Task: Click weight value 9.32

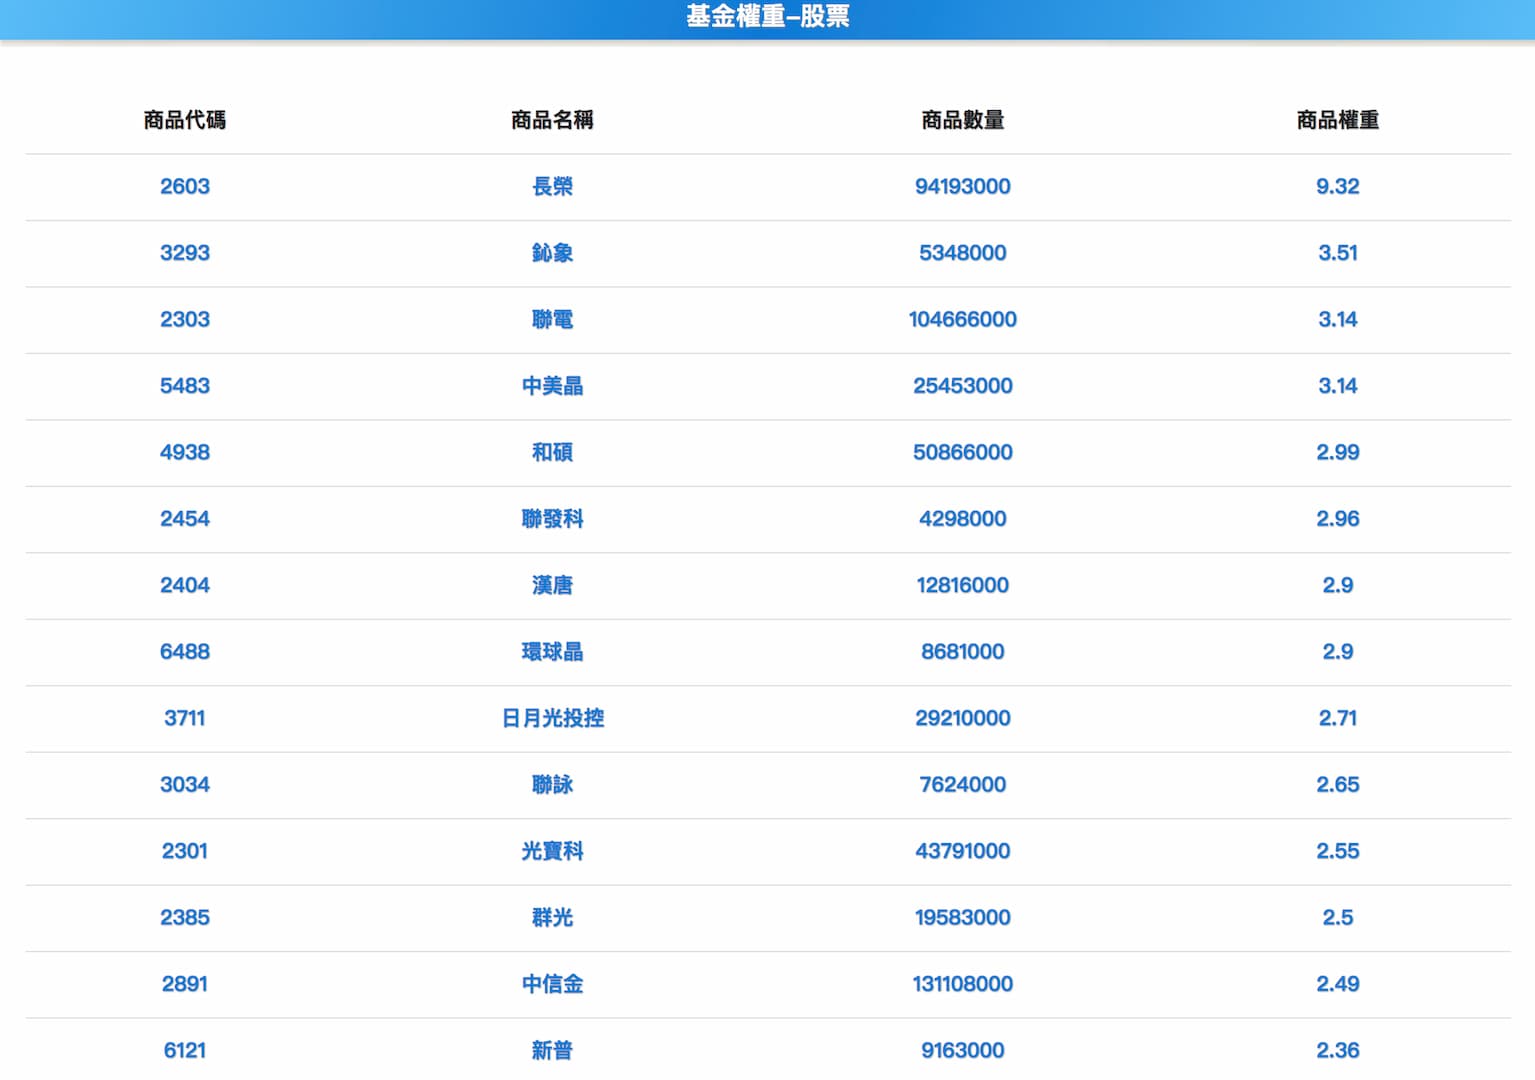Action: (1337, 186)
